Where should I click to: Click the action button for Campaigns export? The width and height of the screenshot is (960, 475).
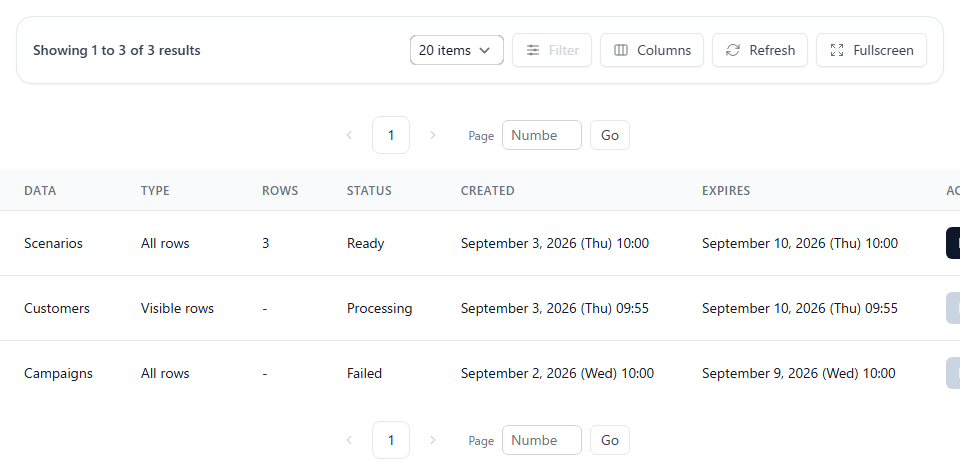click(x=953, y=373)
